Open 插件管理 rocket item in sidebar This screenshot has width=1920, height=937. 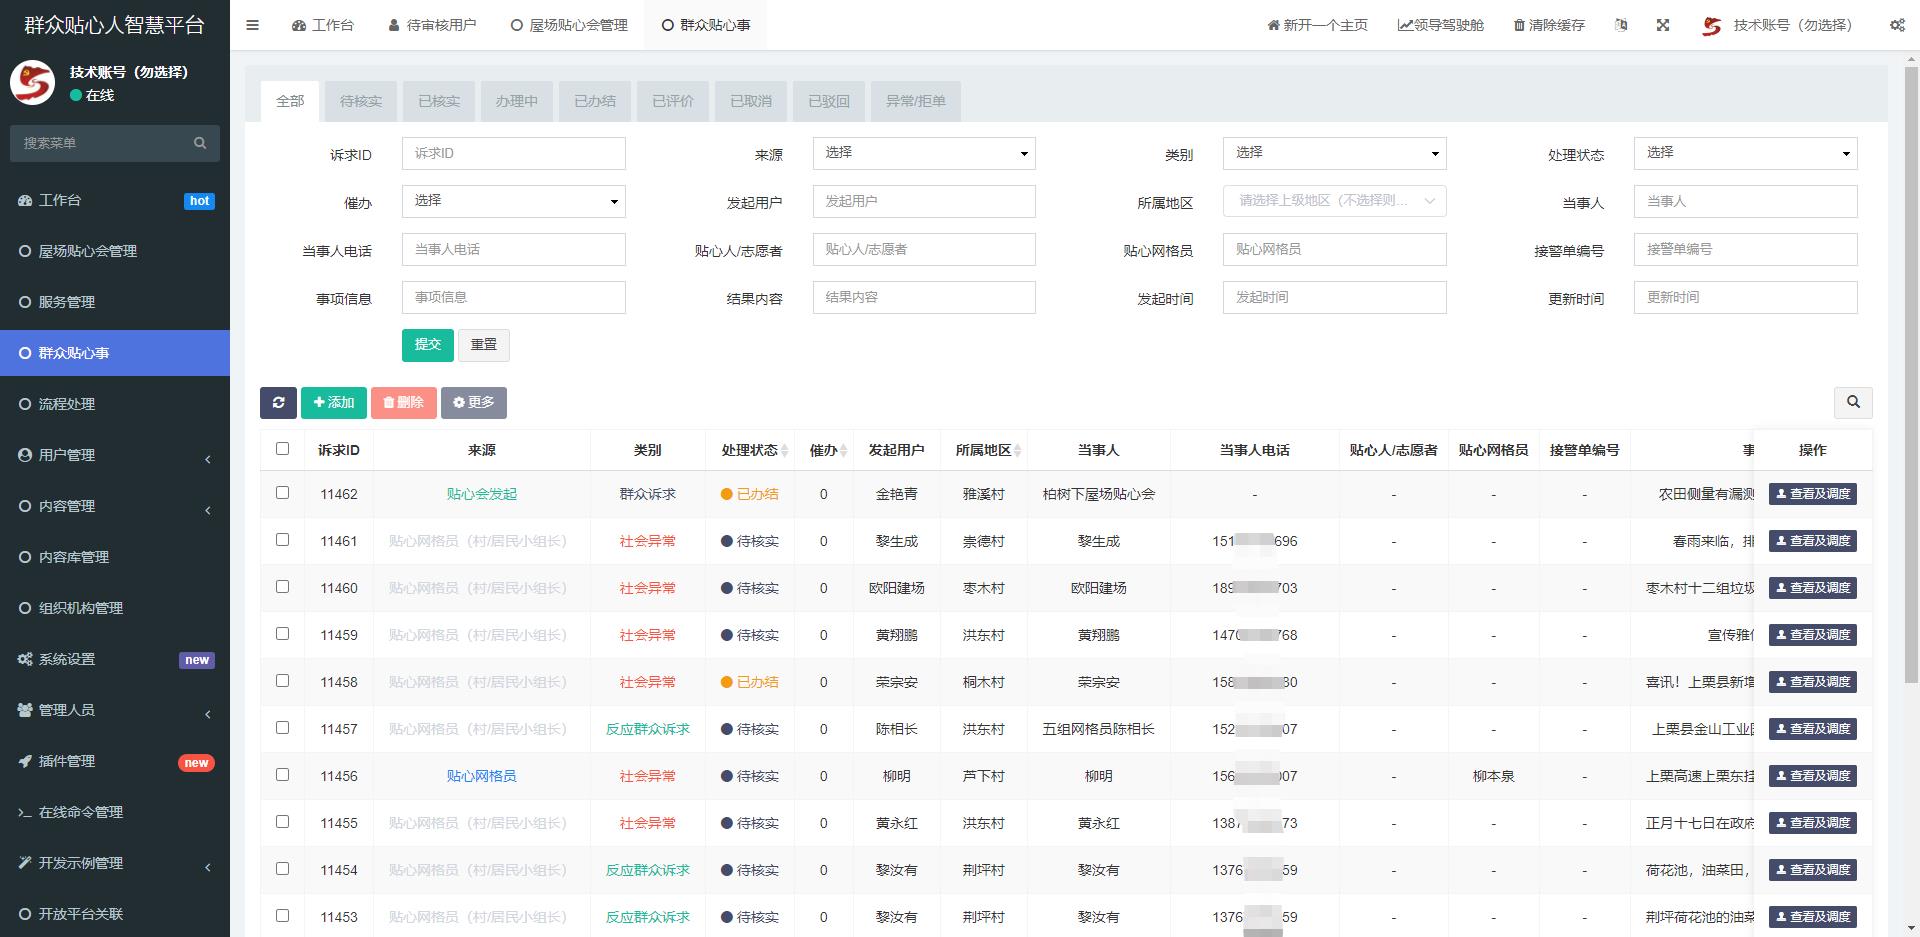115,761
